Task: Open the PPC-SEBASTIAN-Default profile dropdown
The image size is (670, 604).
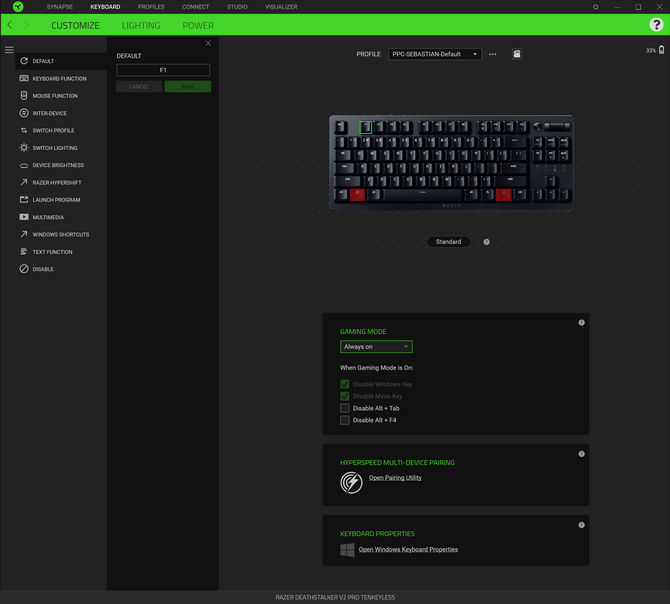Action: [x=435, y=54]
